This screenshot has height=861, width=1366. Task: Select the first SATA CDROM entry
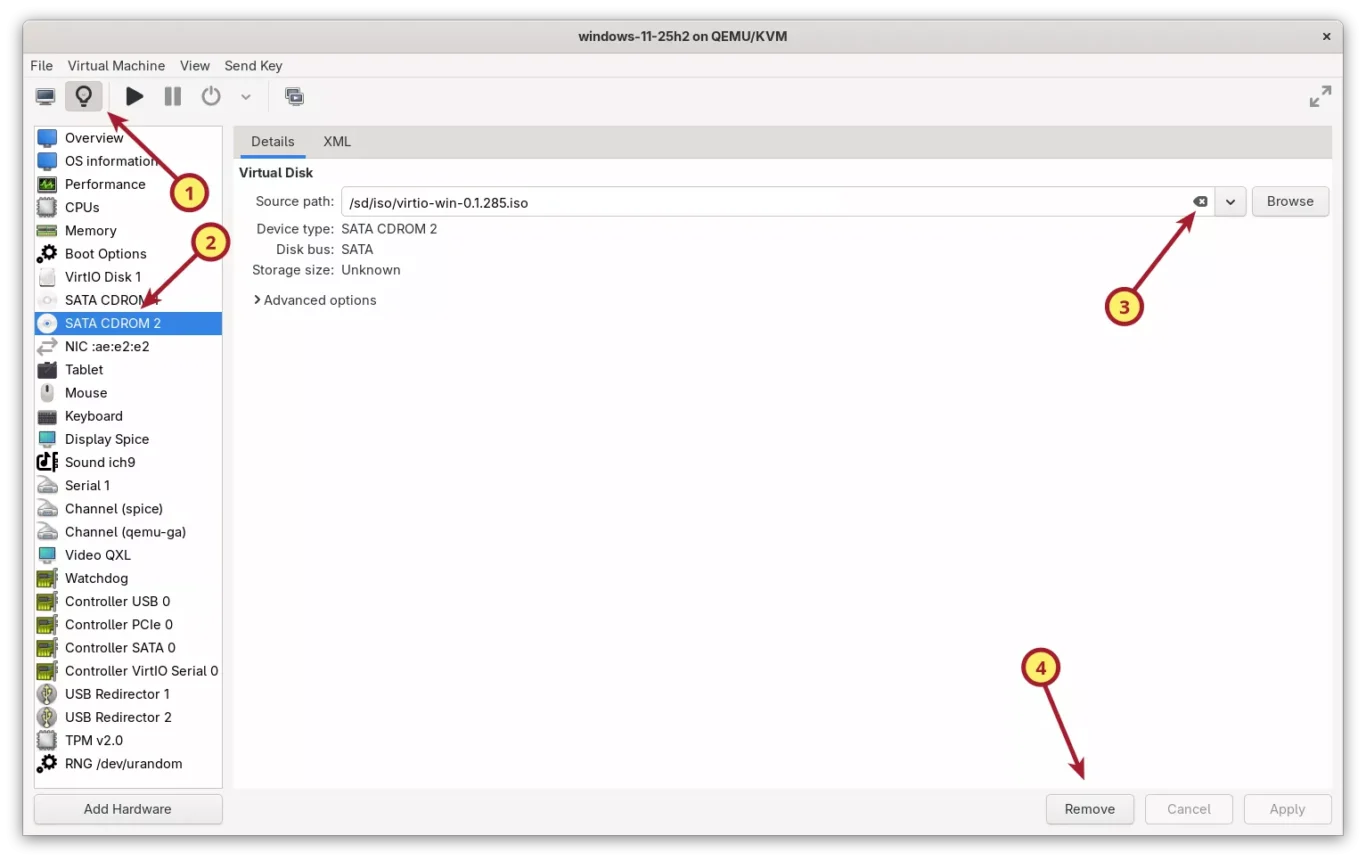pos(128,300)
